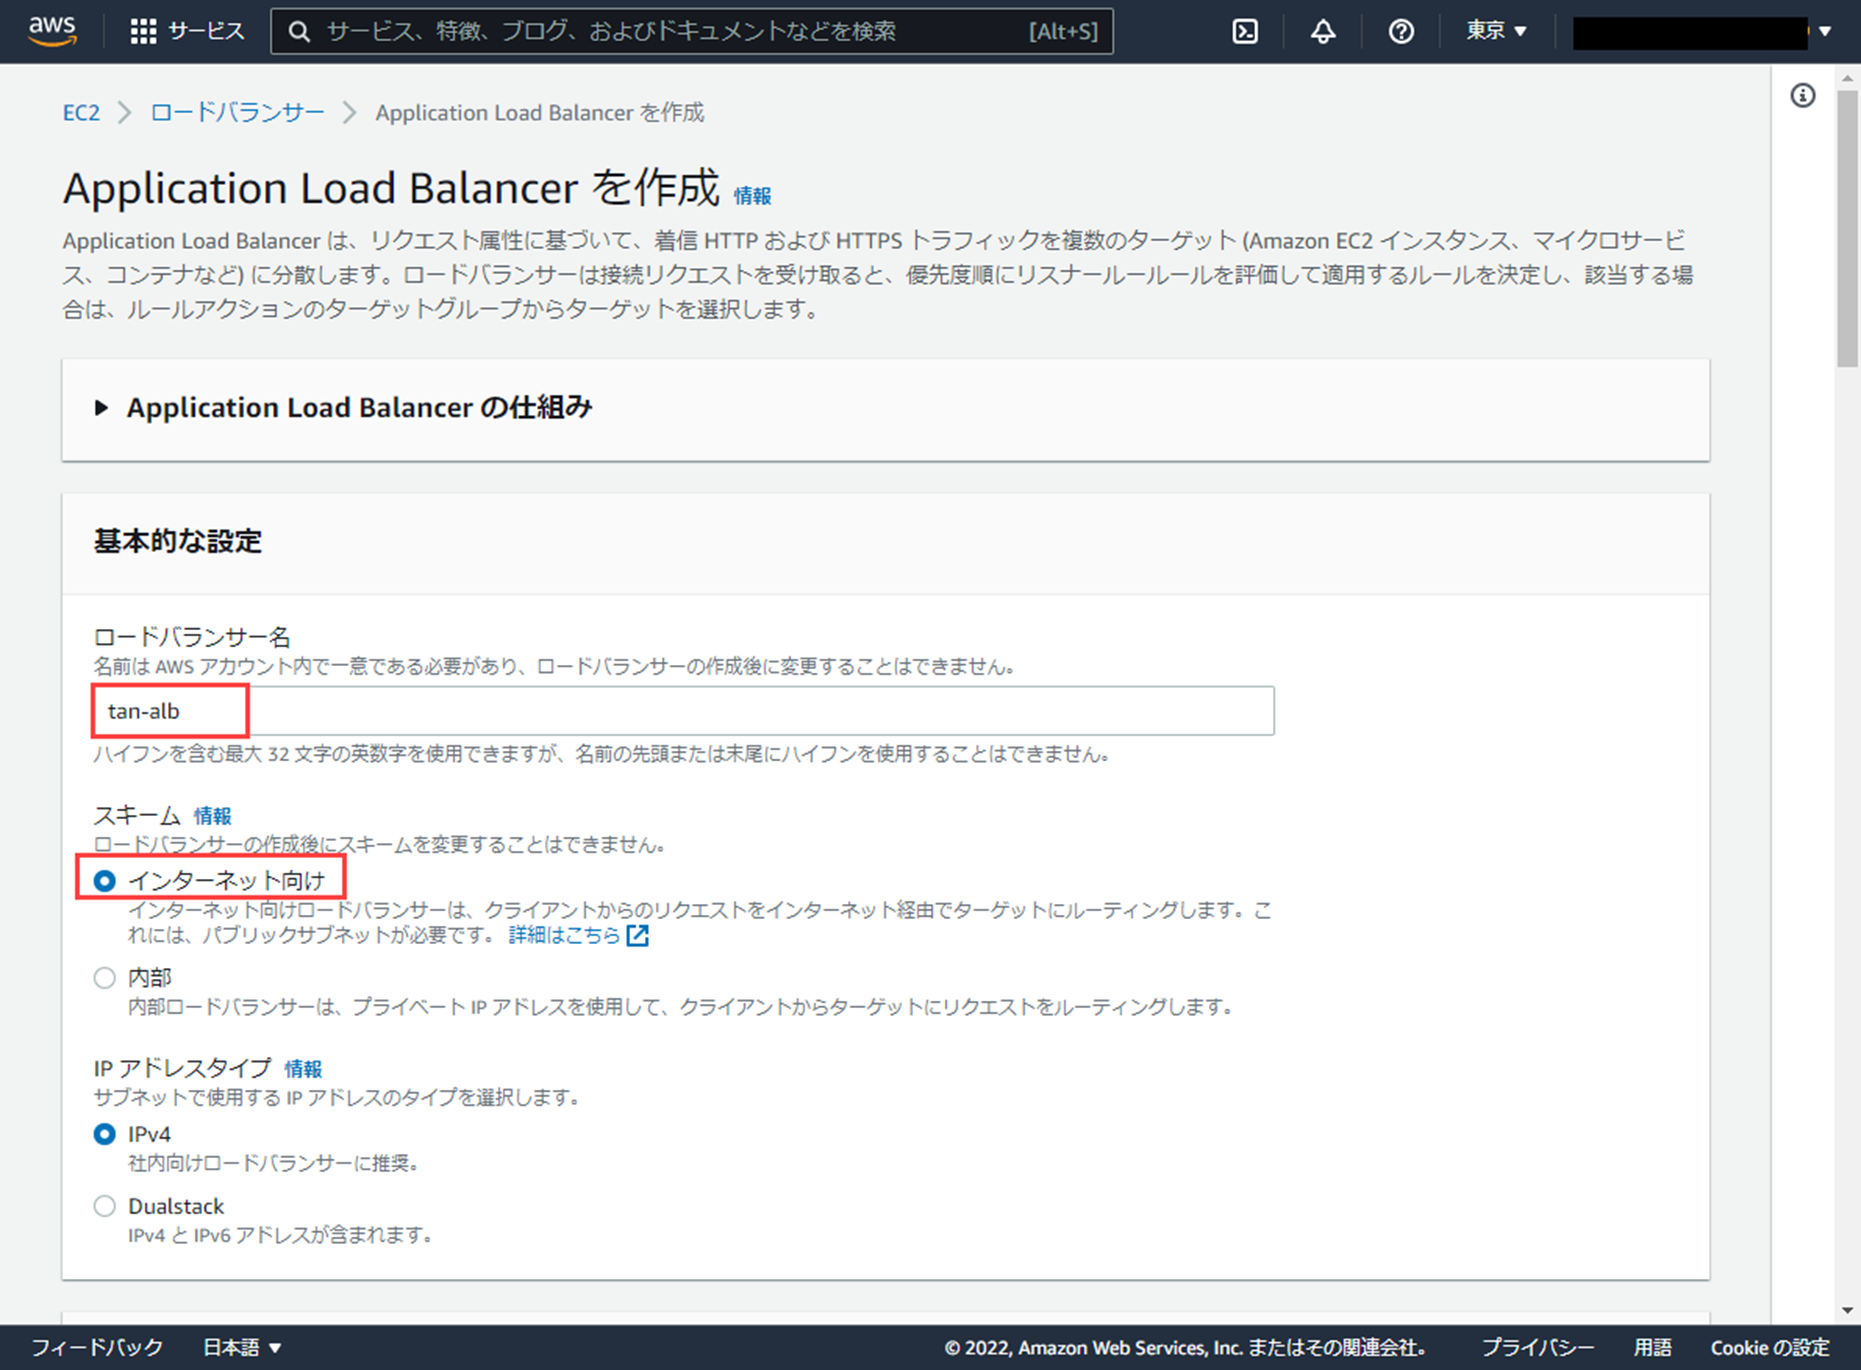1861x1370 pixels.
Task: Select the インターネット向け scheme radio button
Action: click(105, 881)
